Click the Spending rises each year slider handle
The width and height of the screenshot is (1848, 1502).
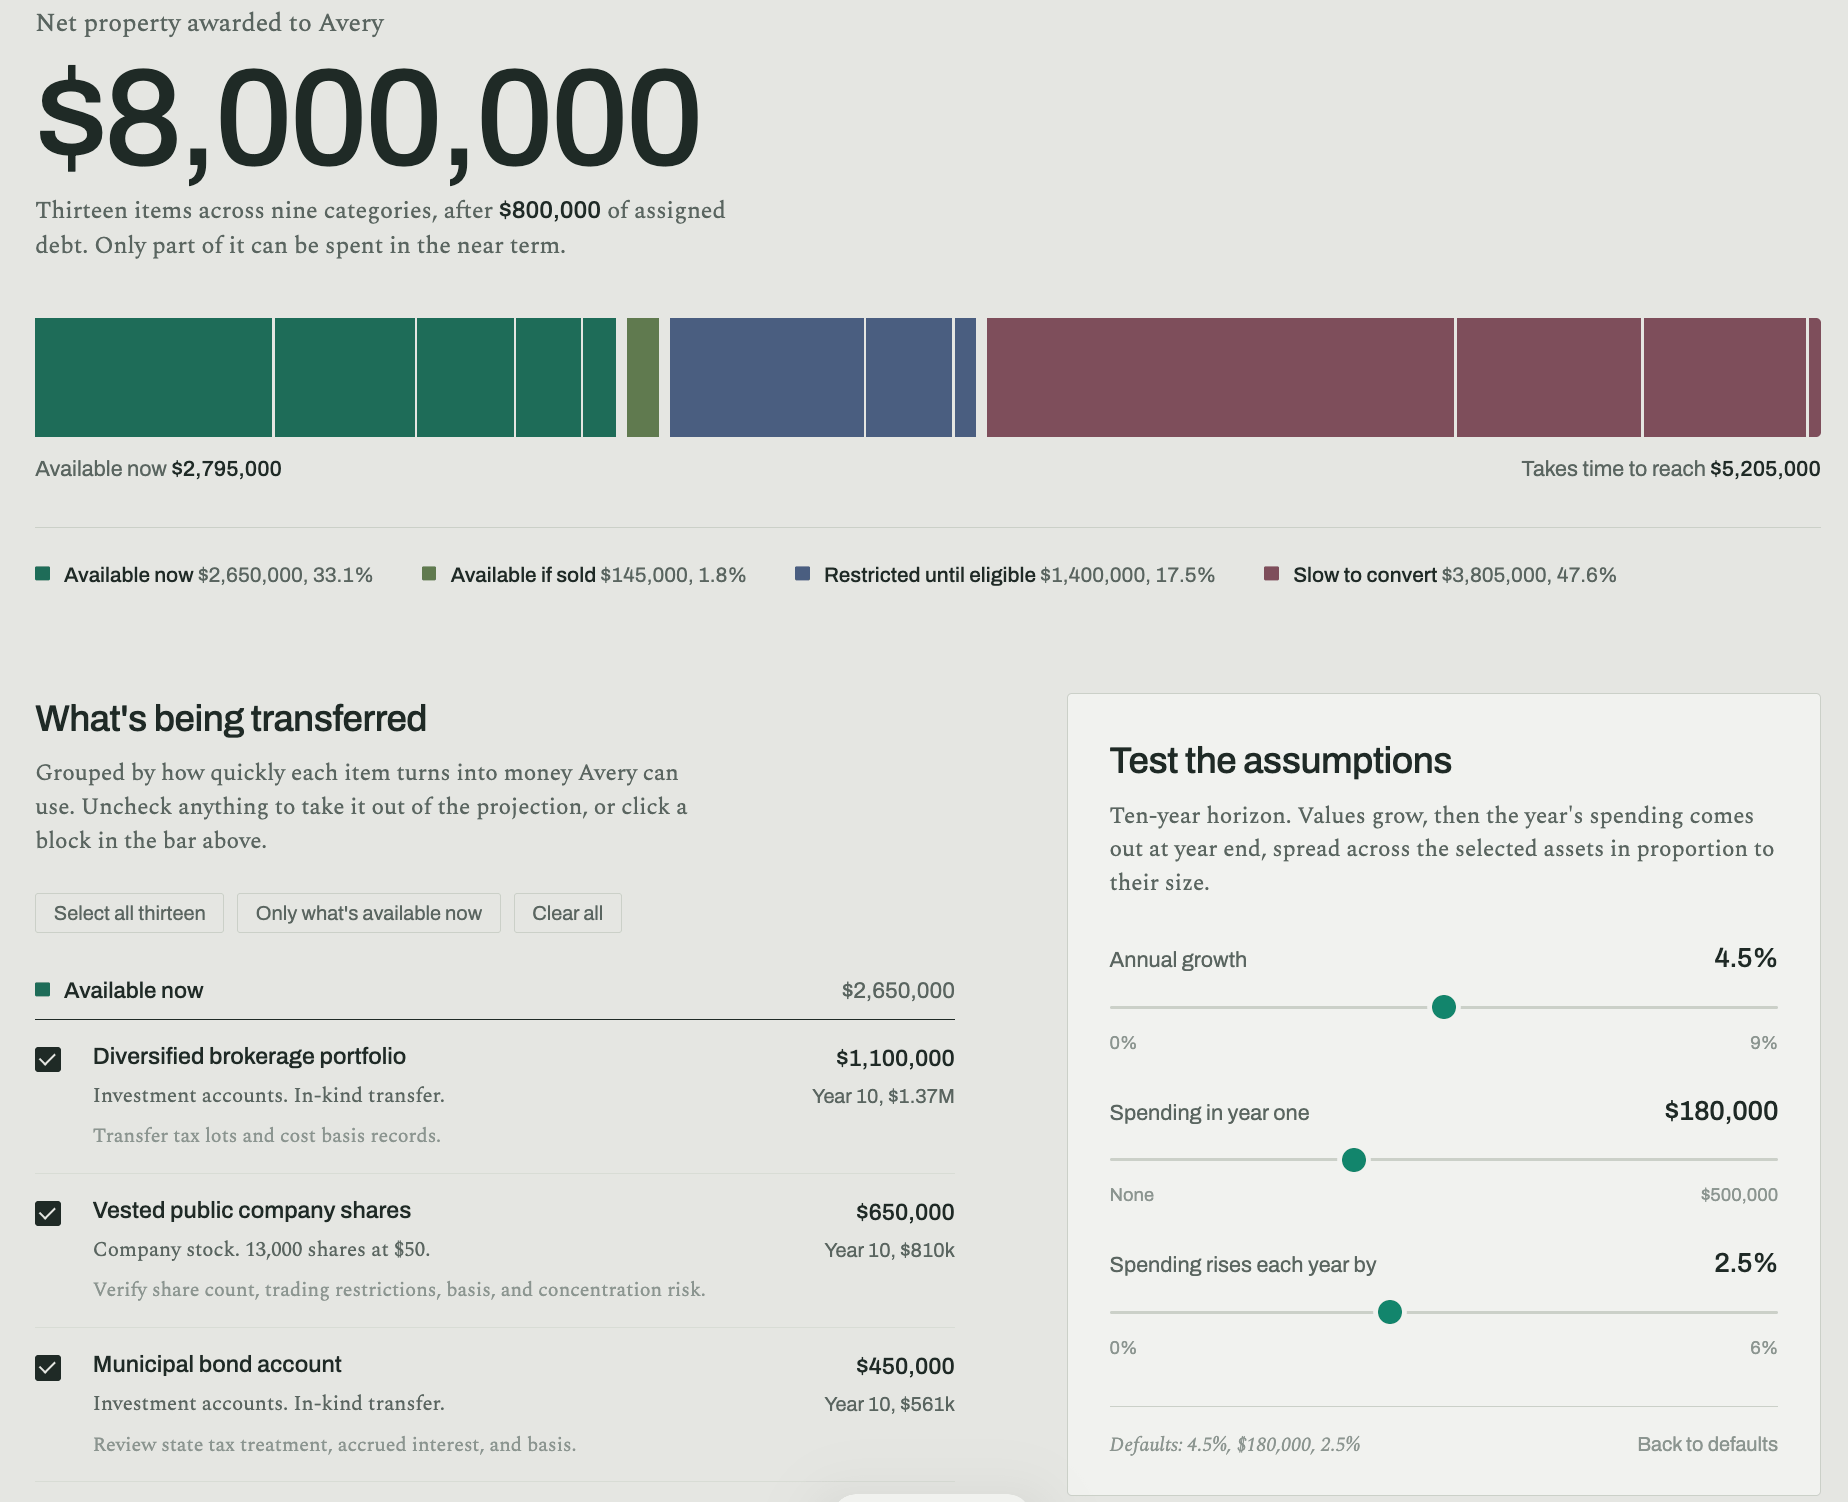[1389, 1312]
